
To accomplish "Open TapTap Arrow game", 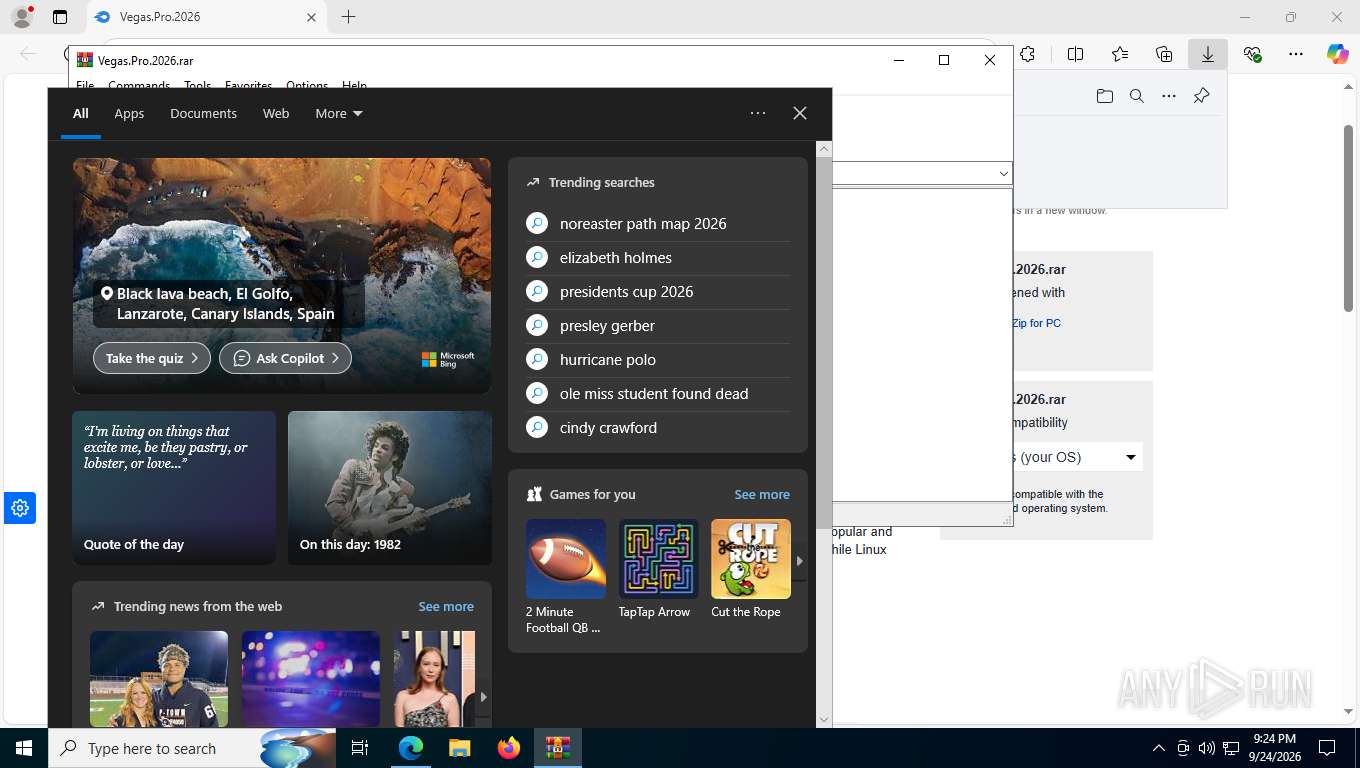I will [x=658, y=570].
